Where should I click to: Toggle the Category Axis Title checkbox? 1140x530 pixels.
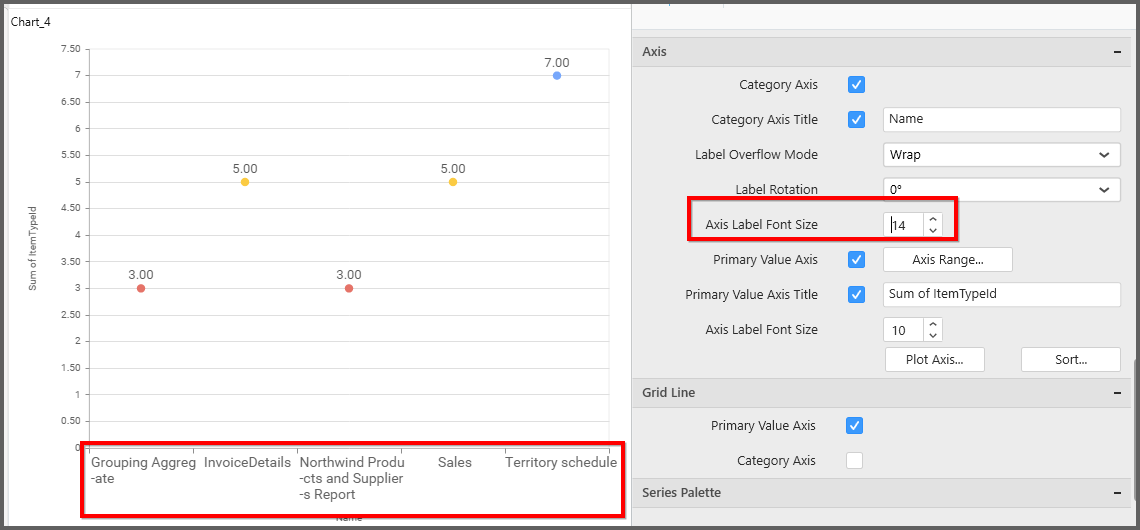[856, 120]
